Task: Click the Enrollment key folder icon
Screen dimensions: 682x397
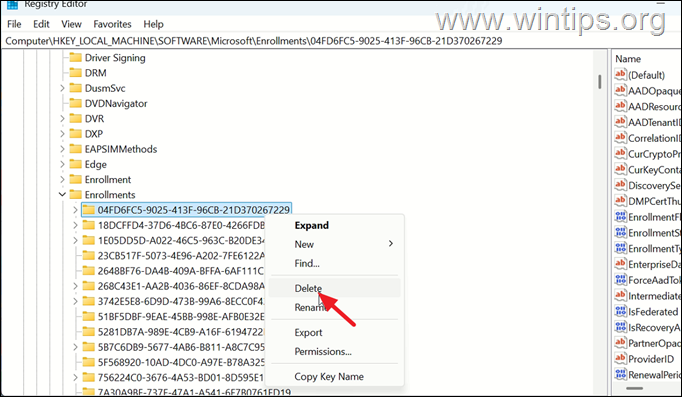Action: click(x=76, y=179)
